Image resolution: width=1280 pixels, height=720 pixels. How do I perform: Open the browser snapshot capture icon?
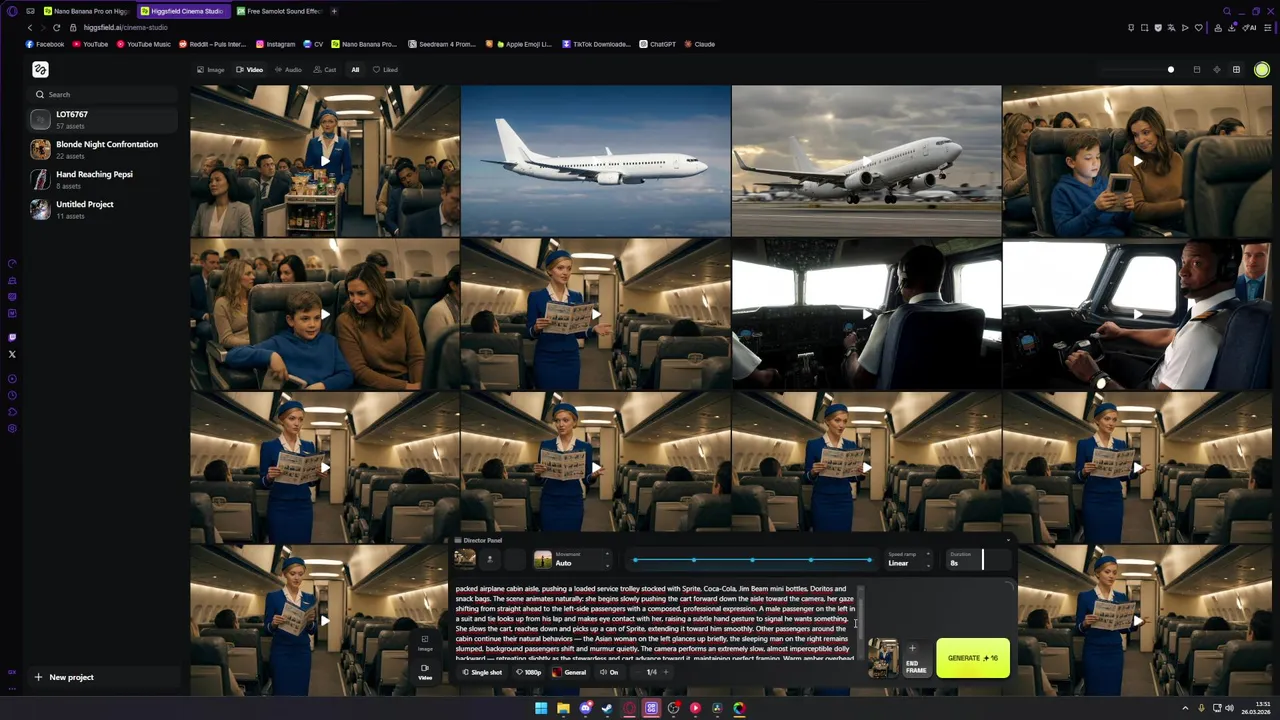pos(1145,27)
